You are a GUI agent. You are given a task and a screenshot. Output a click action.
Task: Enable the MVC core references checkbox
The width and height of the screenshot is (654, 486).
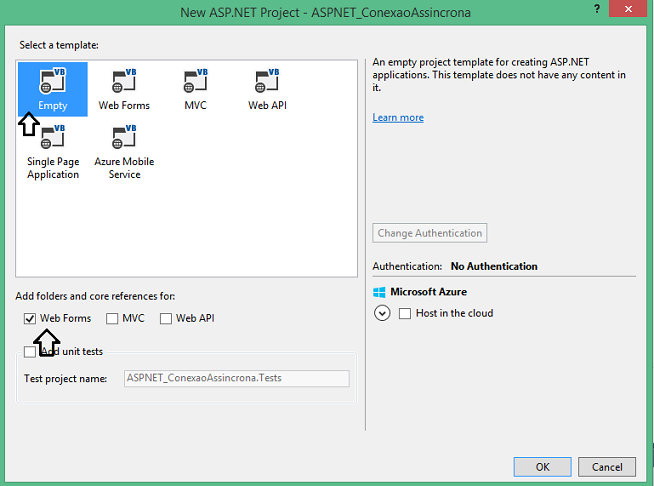pos(112,319)
